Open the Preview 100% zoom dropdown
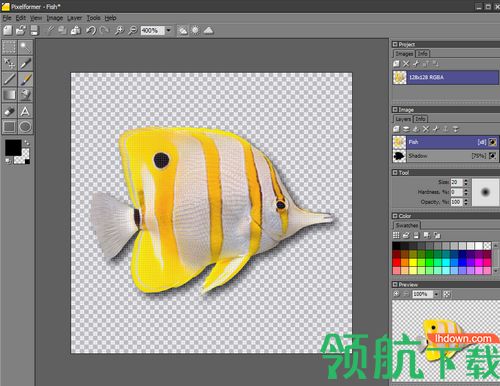Viewport: 500px width, 386px height. (x=436, y=294)
